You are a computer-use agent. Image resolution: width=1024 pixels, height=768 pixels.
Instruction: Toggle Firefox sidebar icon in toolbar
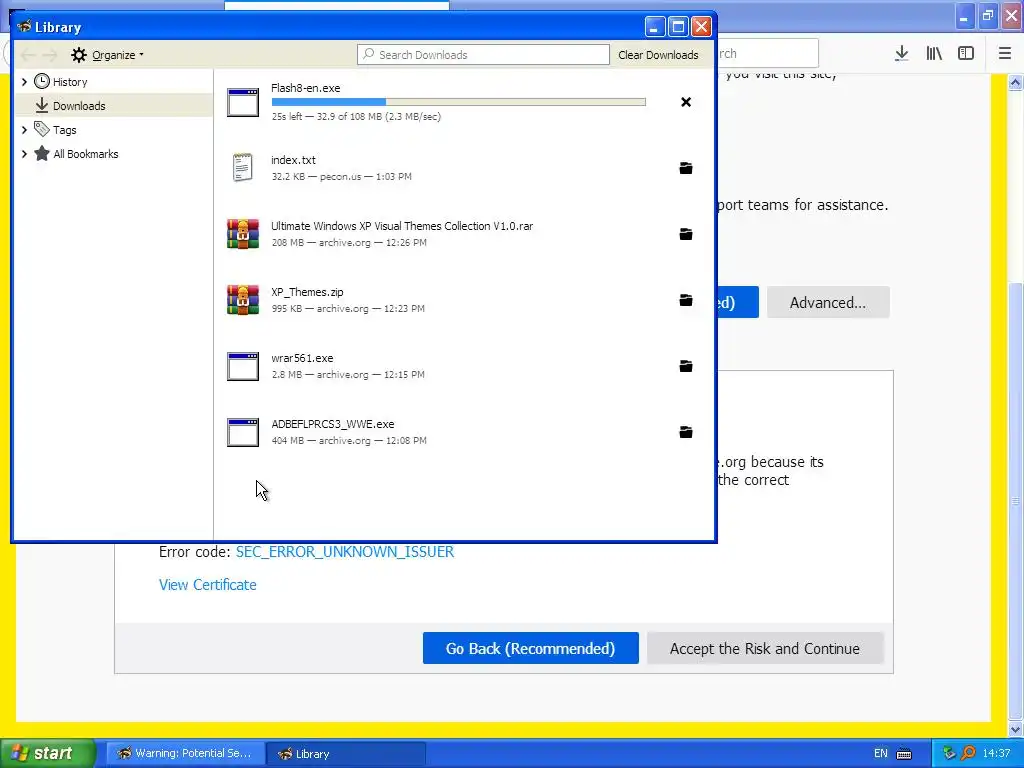pyautogui.click(x=966, y=54)
